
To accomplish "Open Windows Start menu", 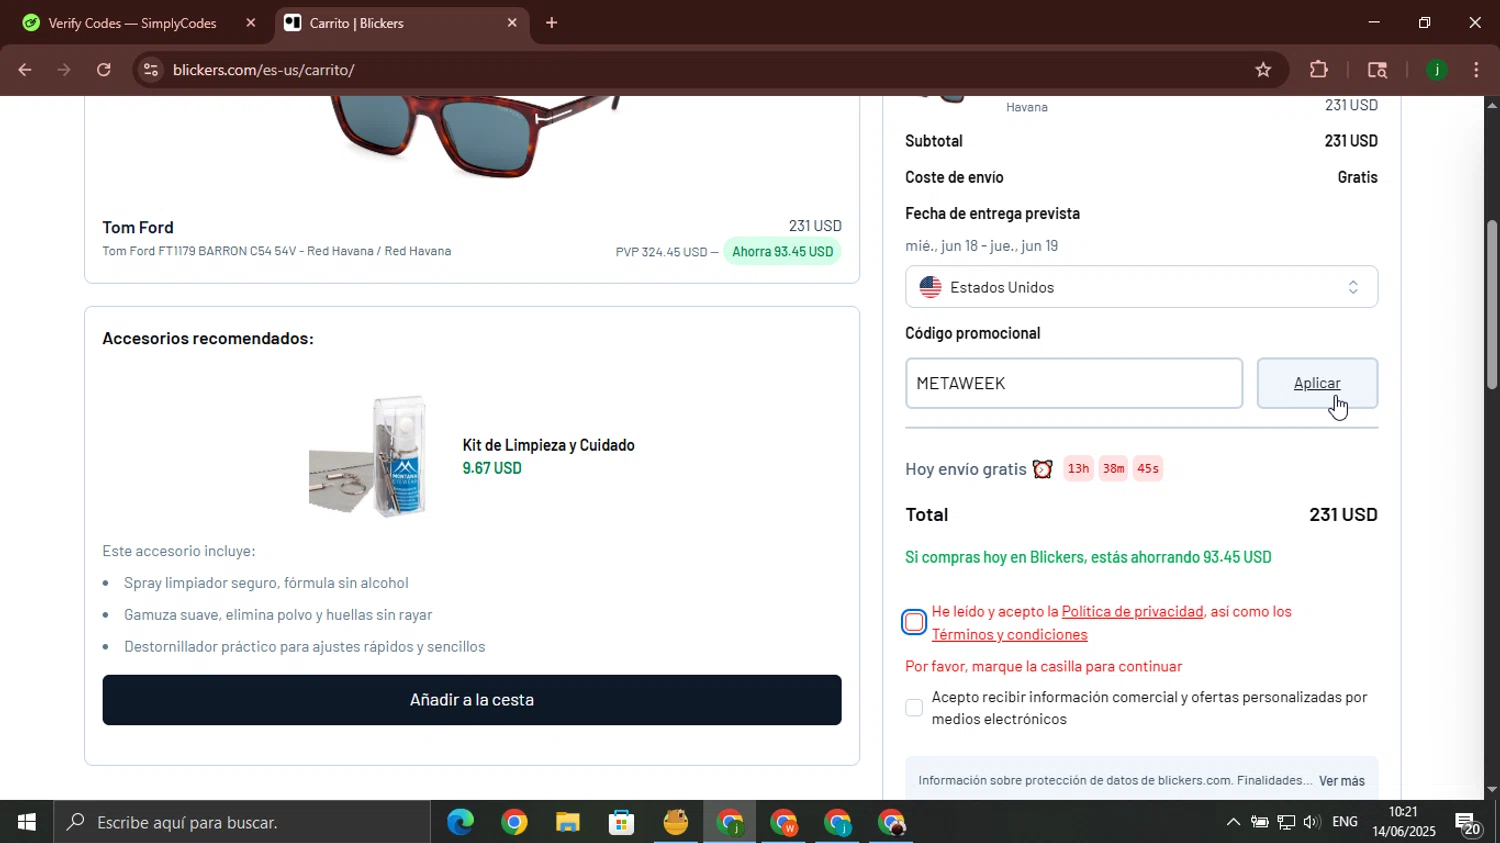I will pos(27,822).
